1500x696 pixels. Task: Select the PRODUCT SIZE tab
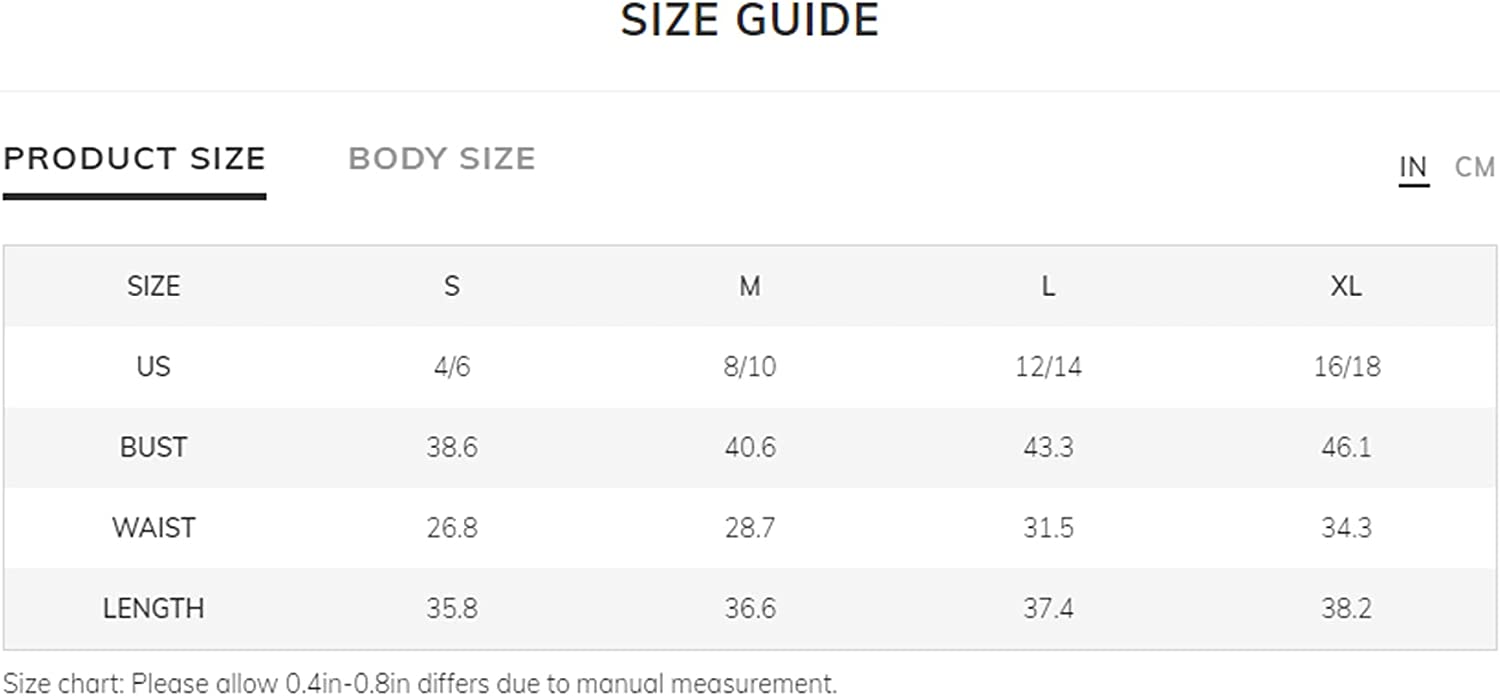[134, 159]
